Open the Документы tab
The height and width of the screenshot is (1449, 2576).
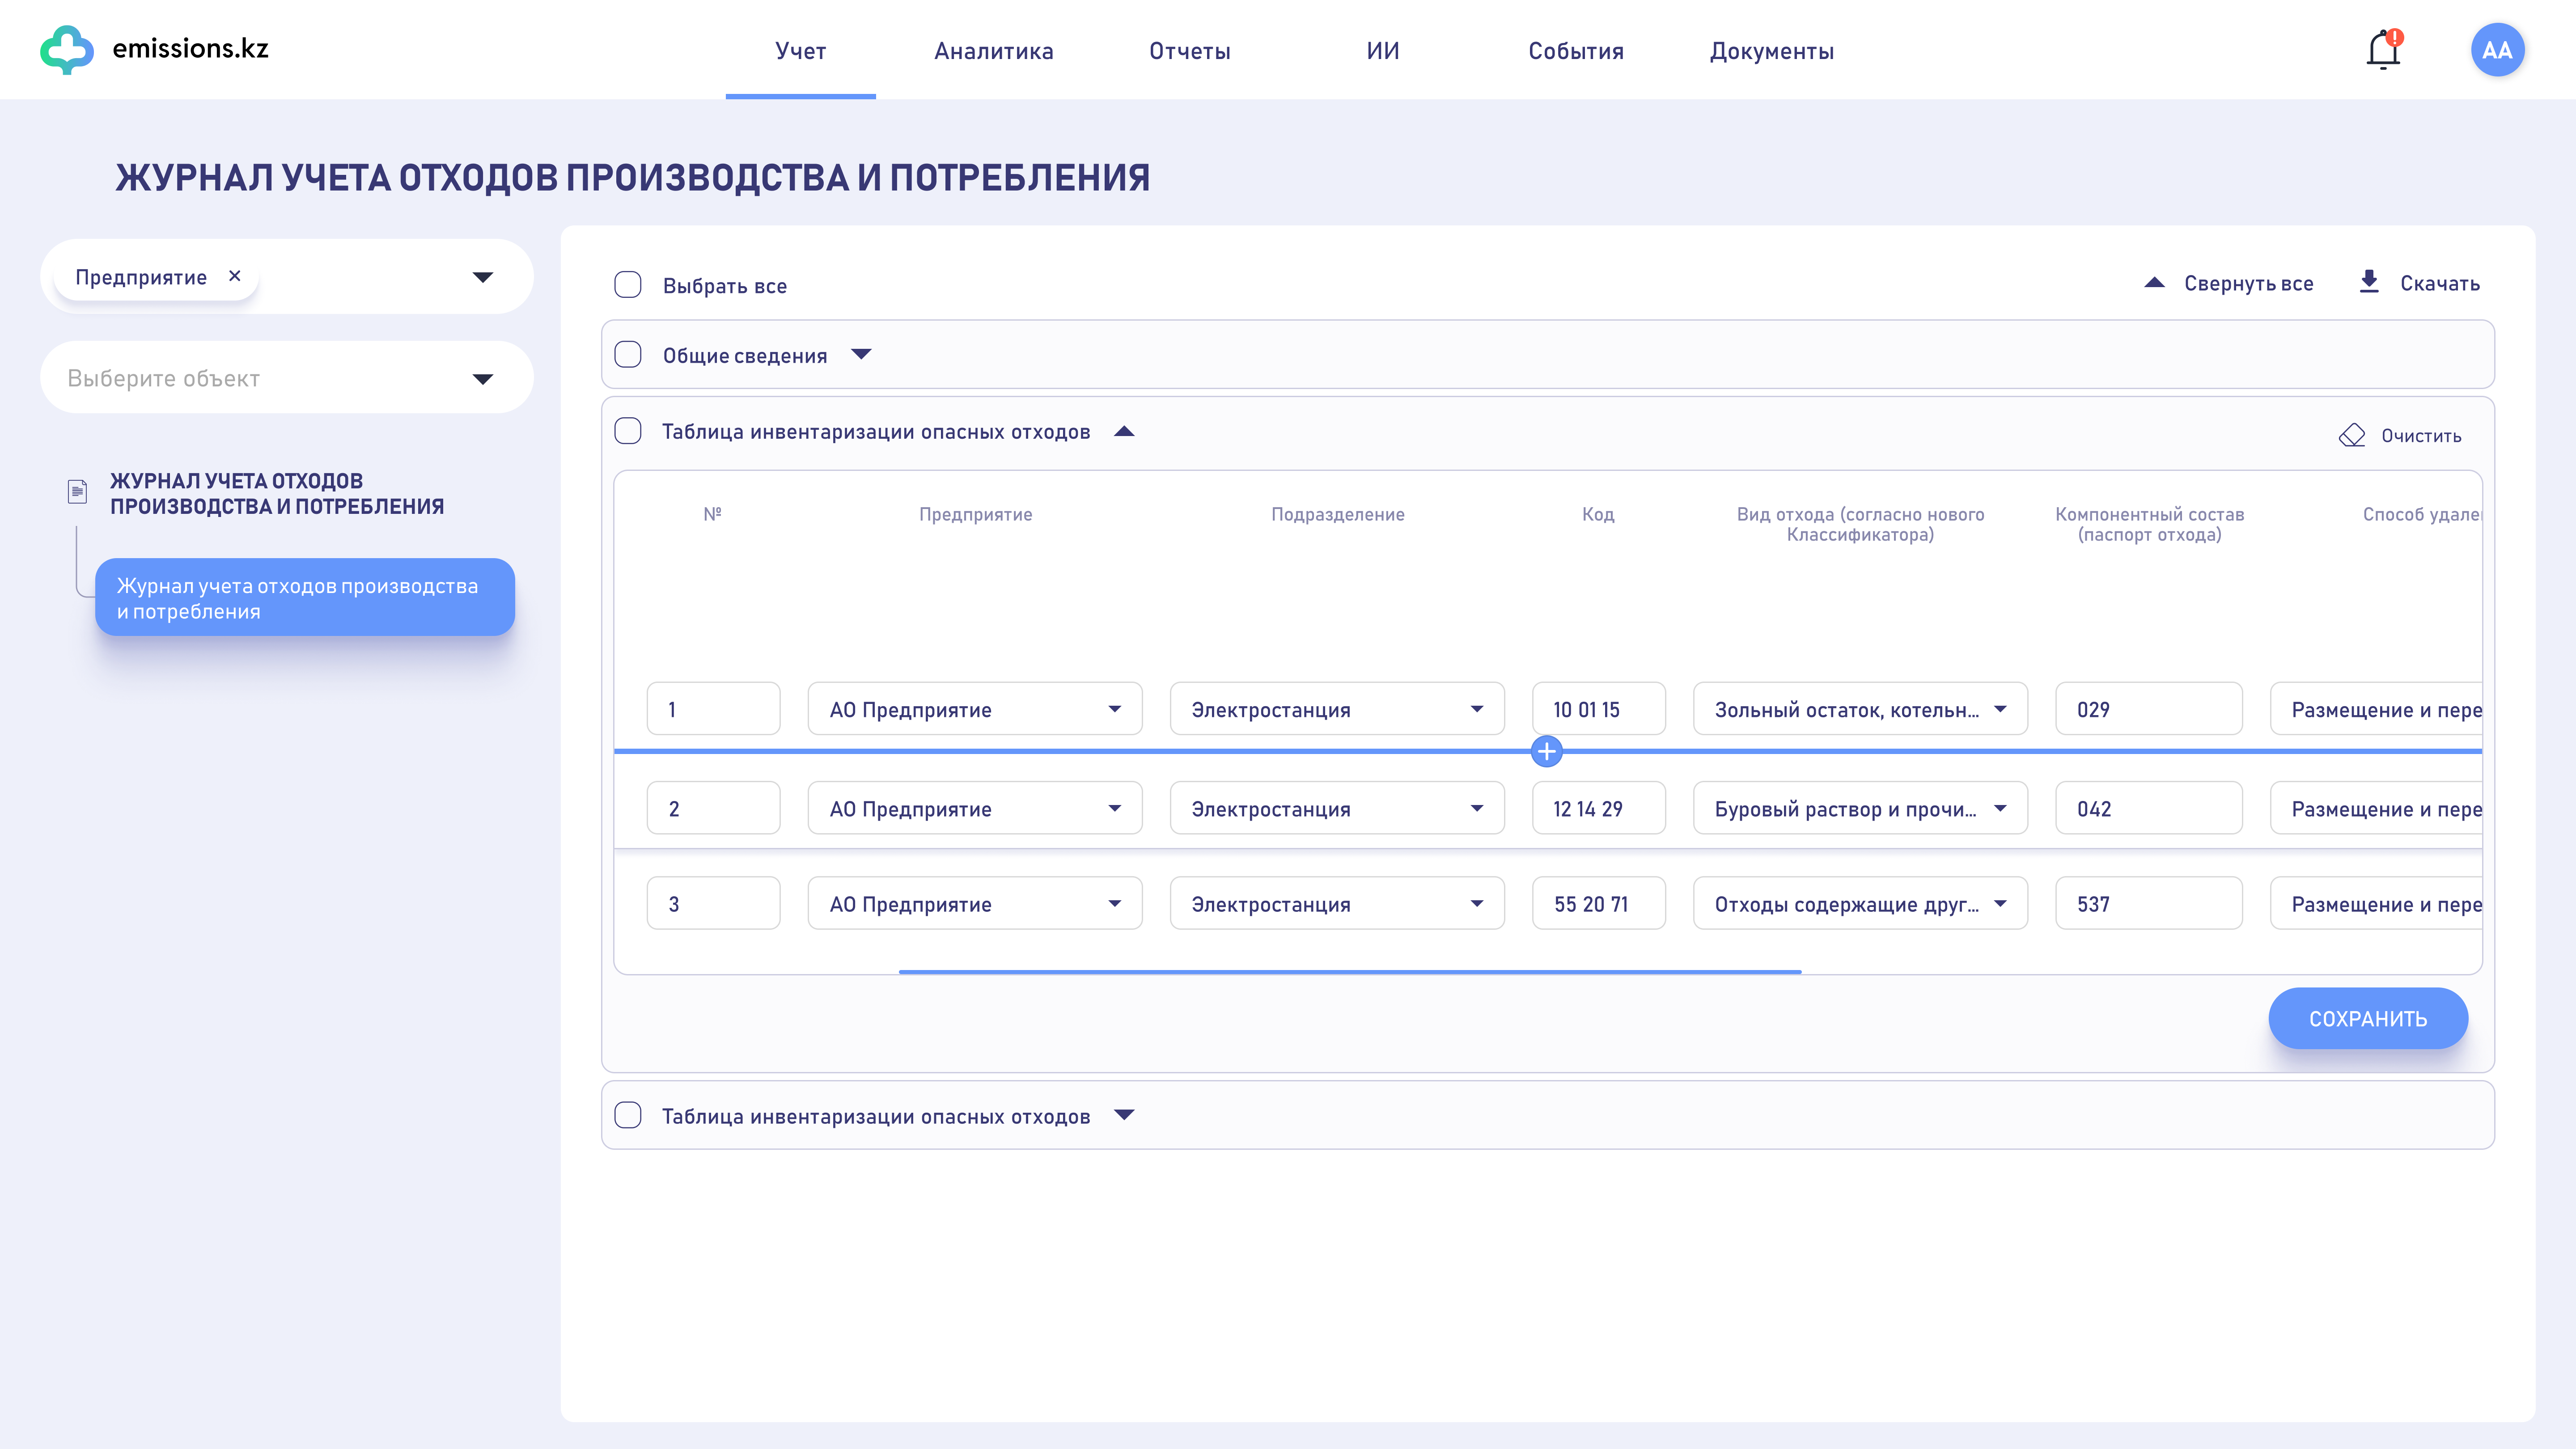1771,51
